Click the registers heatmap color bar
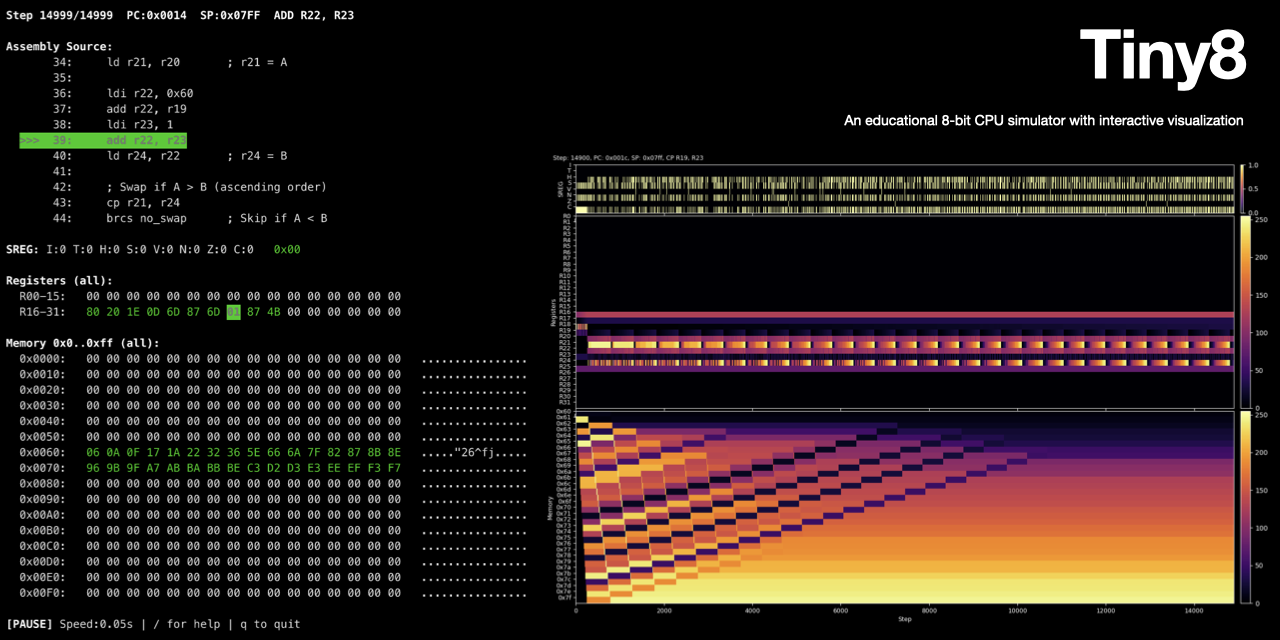Viewport: 1280px width, 640px height. tap(1245, 311)
